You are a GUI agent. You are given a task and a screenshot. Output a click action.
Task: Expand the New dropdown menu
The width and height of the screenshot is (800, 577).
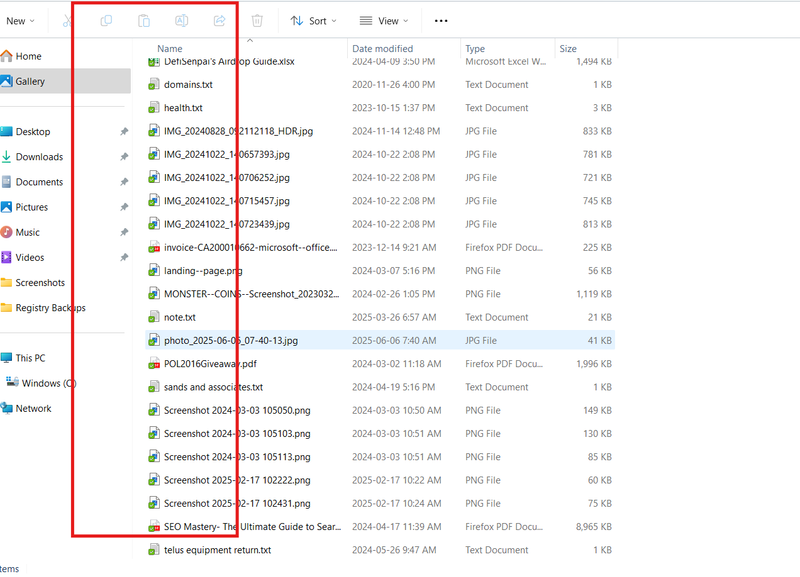[20, 21]
